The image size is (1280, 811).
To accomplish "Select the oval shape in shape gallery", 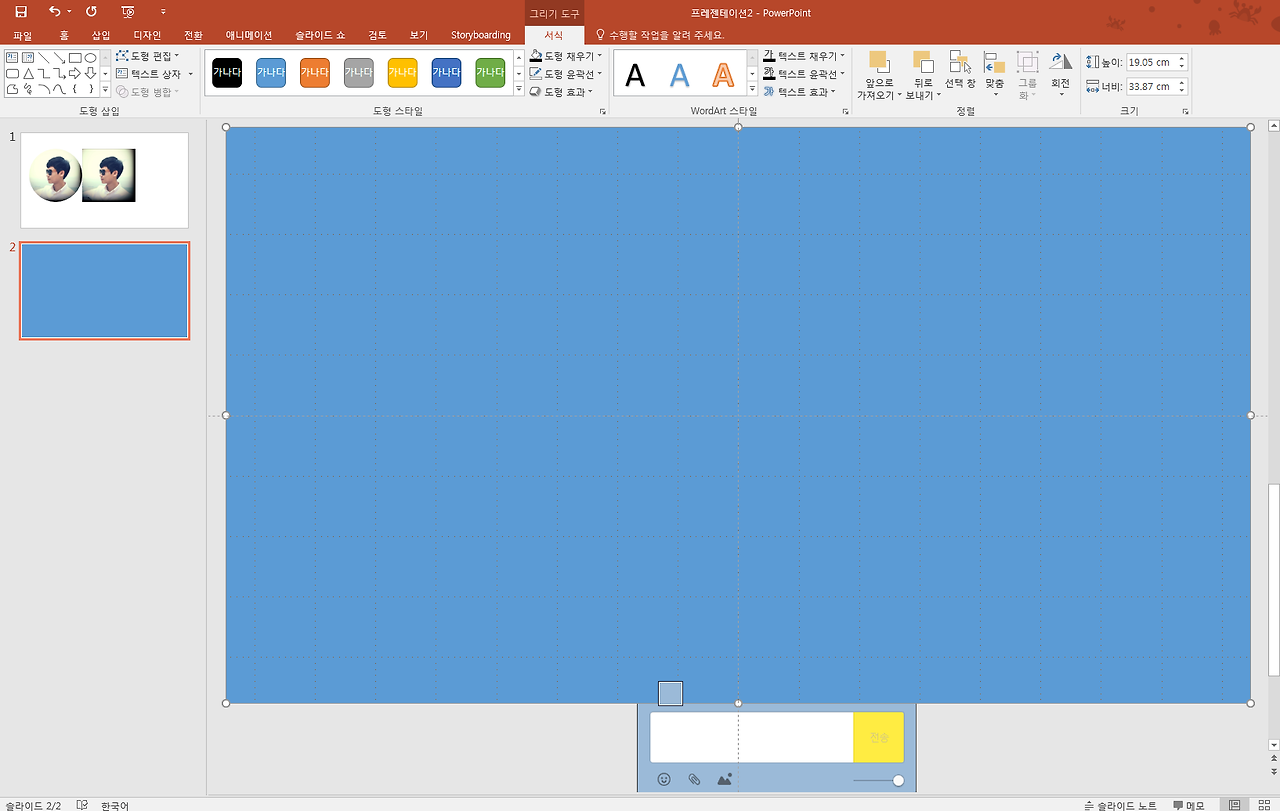I will point(91,58).
